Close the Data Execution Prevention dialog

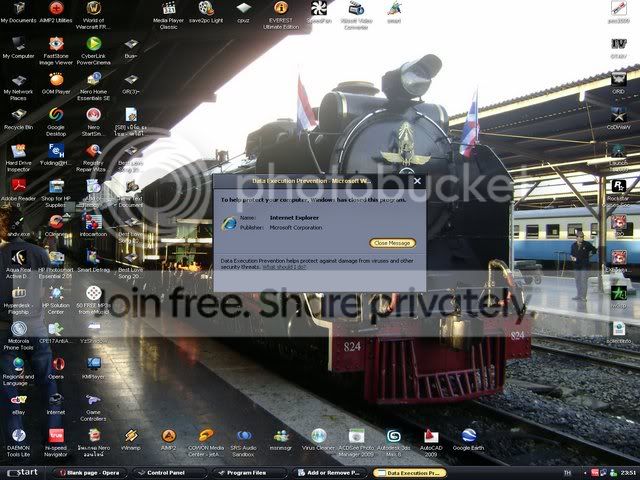click(417, 181)
